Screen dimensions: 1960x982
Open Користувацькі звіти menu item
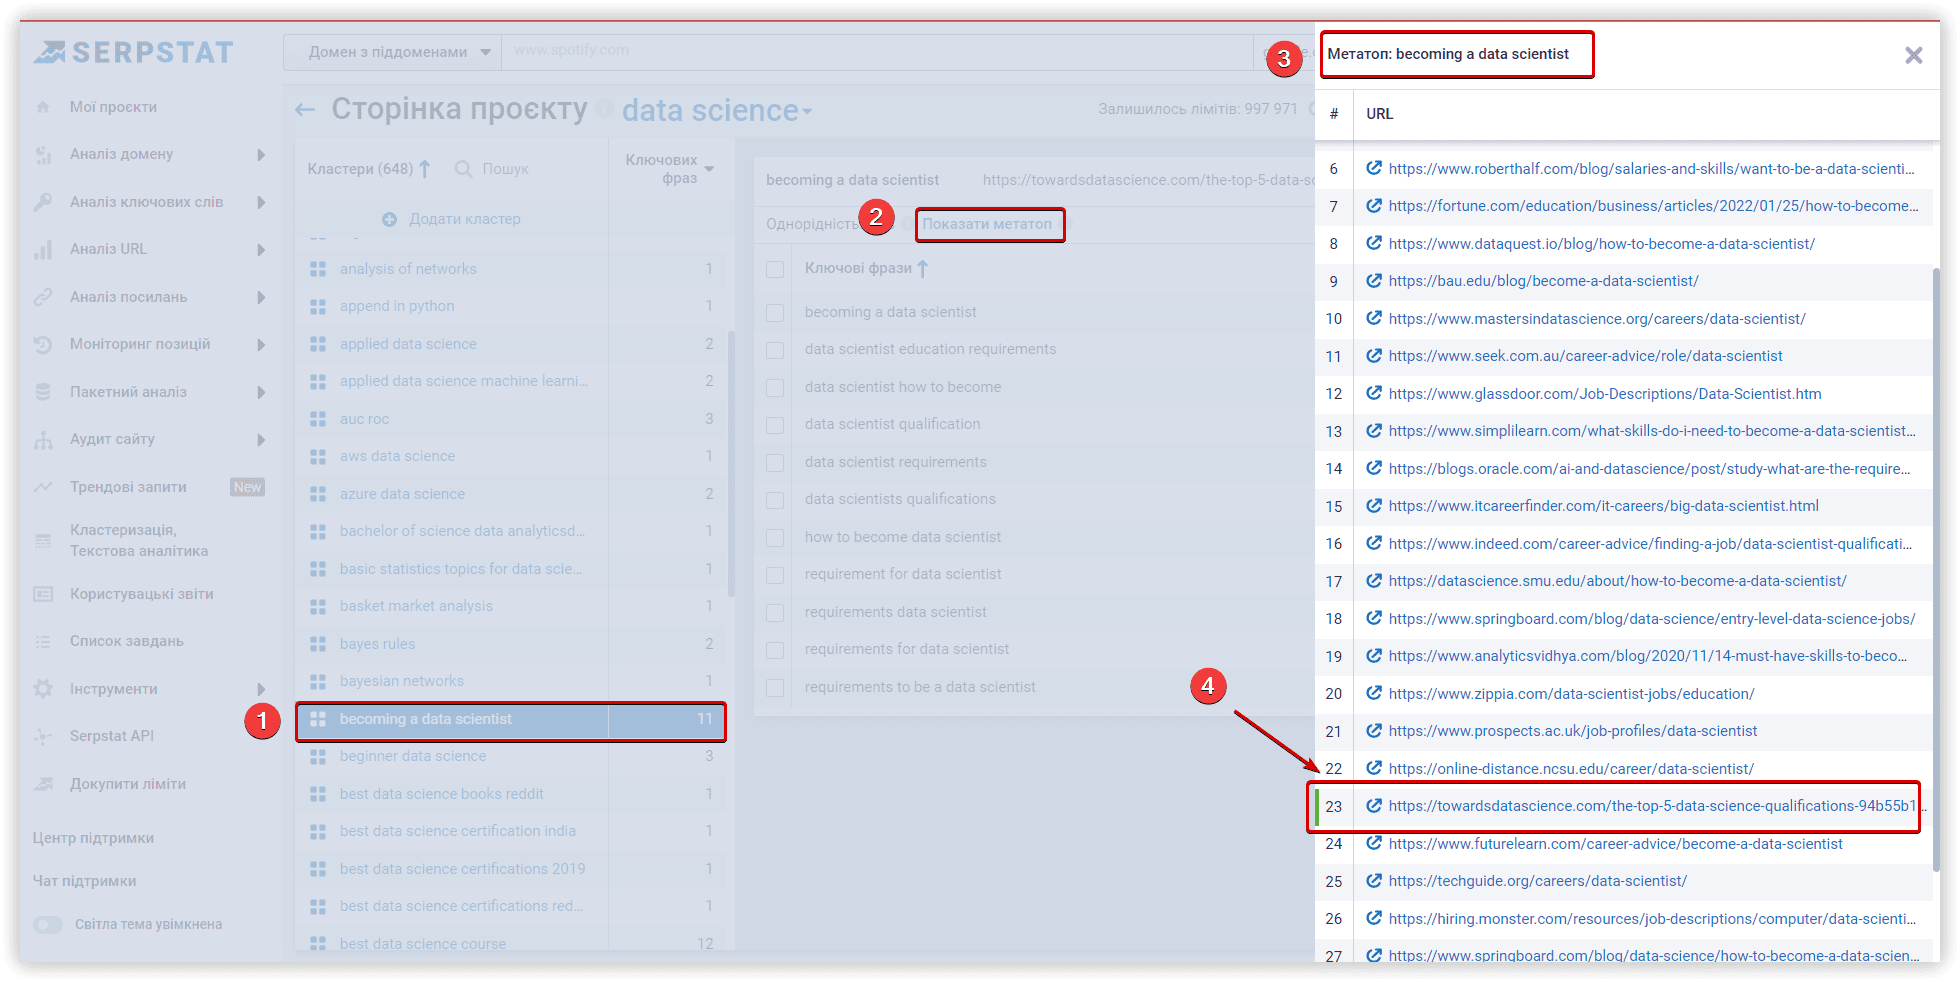[141, 594]
